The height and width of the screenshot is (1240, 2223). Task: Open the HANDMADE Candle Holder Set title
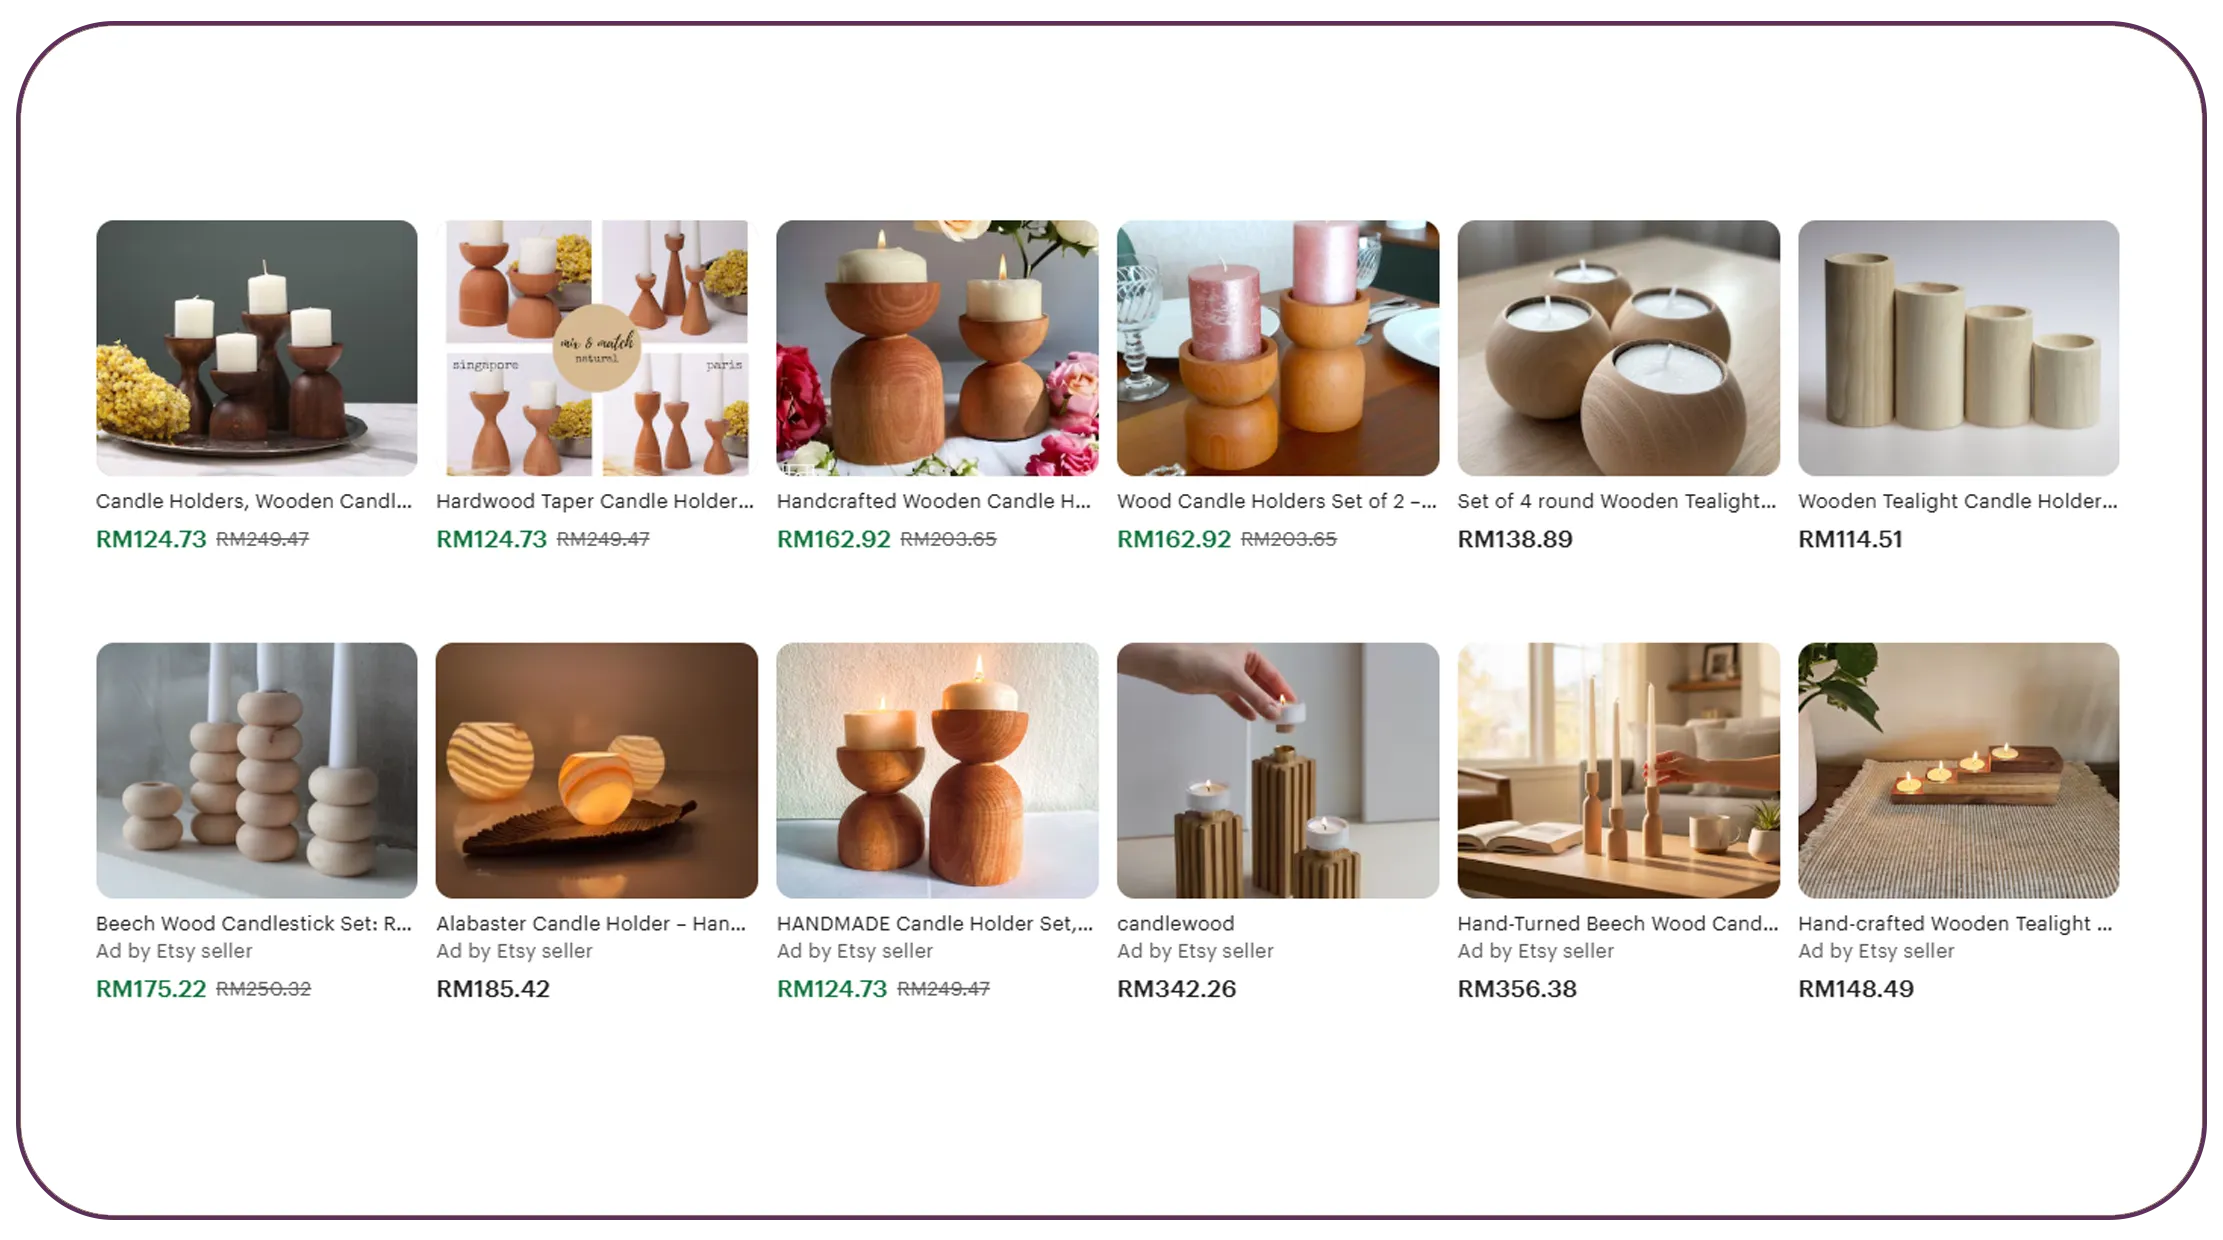[x=934, y=924]
